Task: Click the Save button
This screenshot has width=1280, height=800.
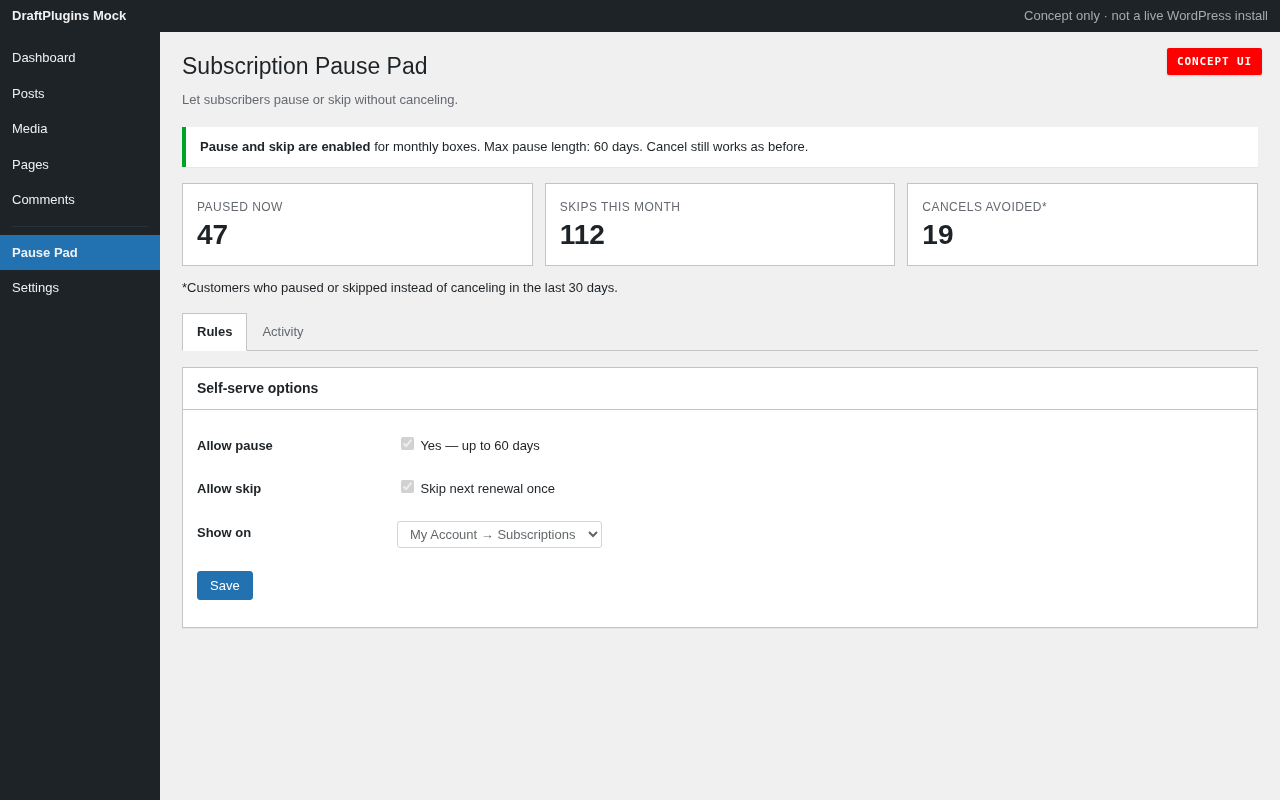Action: [225, 586]
